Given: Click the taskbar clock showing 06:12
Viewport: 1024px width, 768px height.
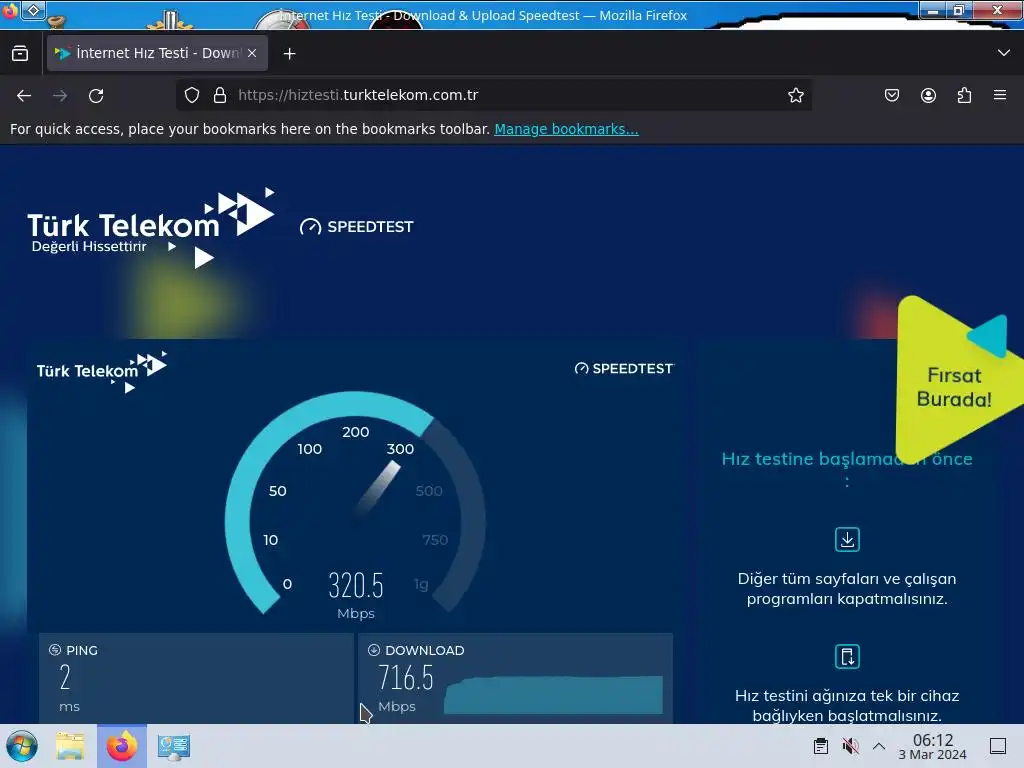Looking at the screenshot, I should pos(933,746).
